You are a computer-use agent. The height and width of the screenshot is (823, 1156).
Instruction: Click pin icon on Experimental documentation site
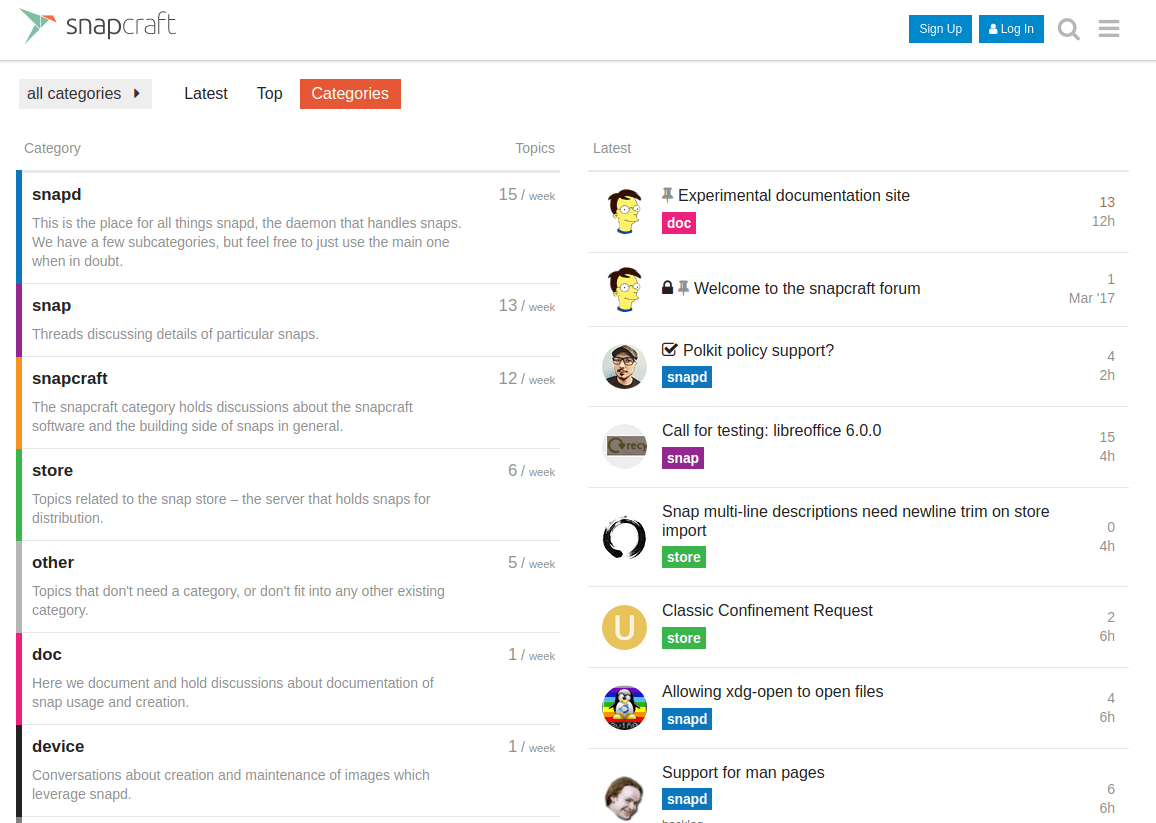tap(667, 195)
